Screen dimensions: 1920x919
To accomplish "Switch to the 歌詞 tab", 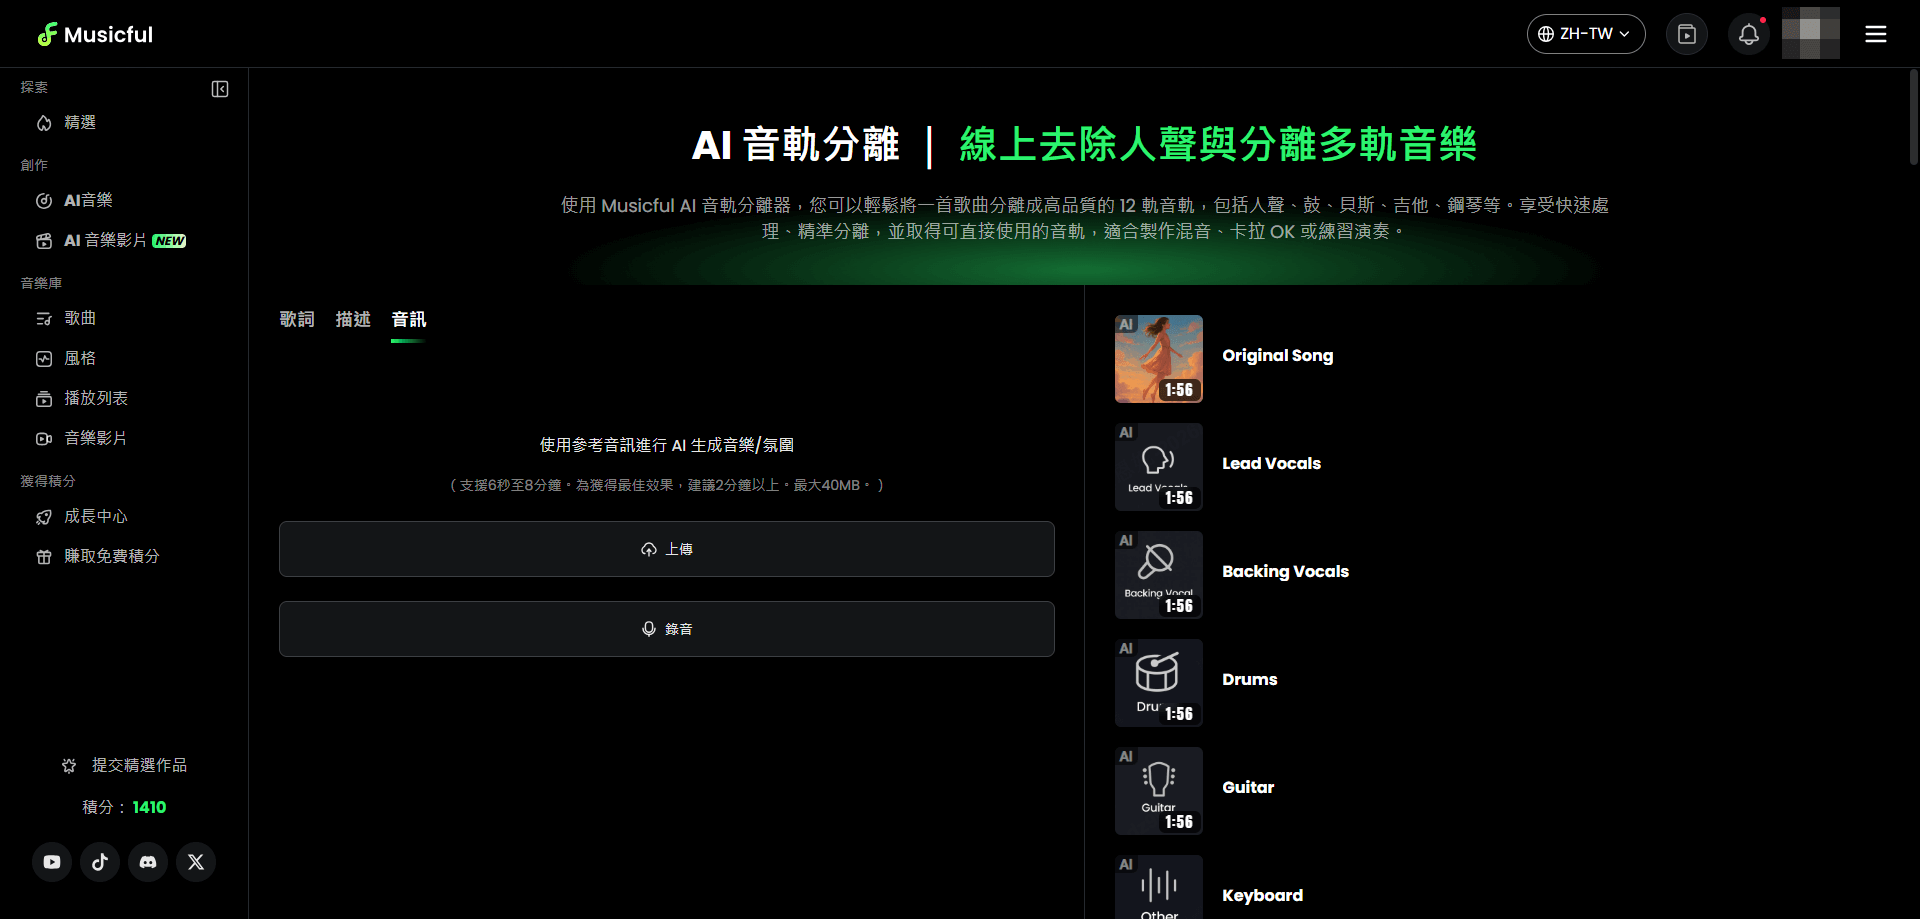I will tap(296, 319).
